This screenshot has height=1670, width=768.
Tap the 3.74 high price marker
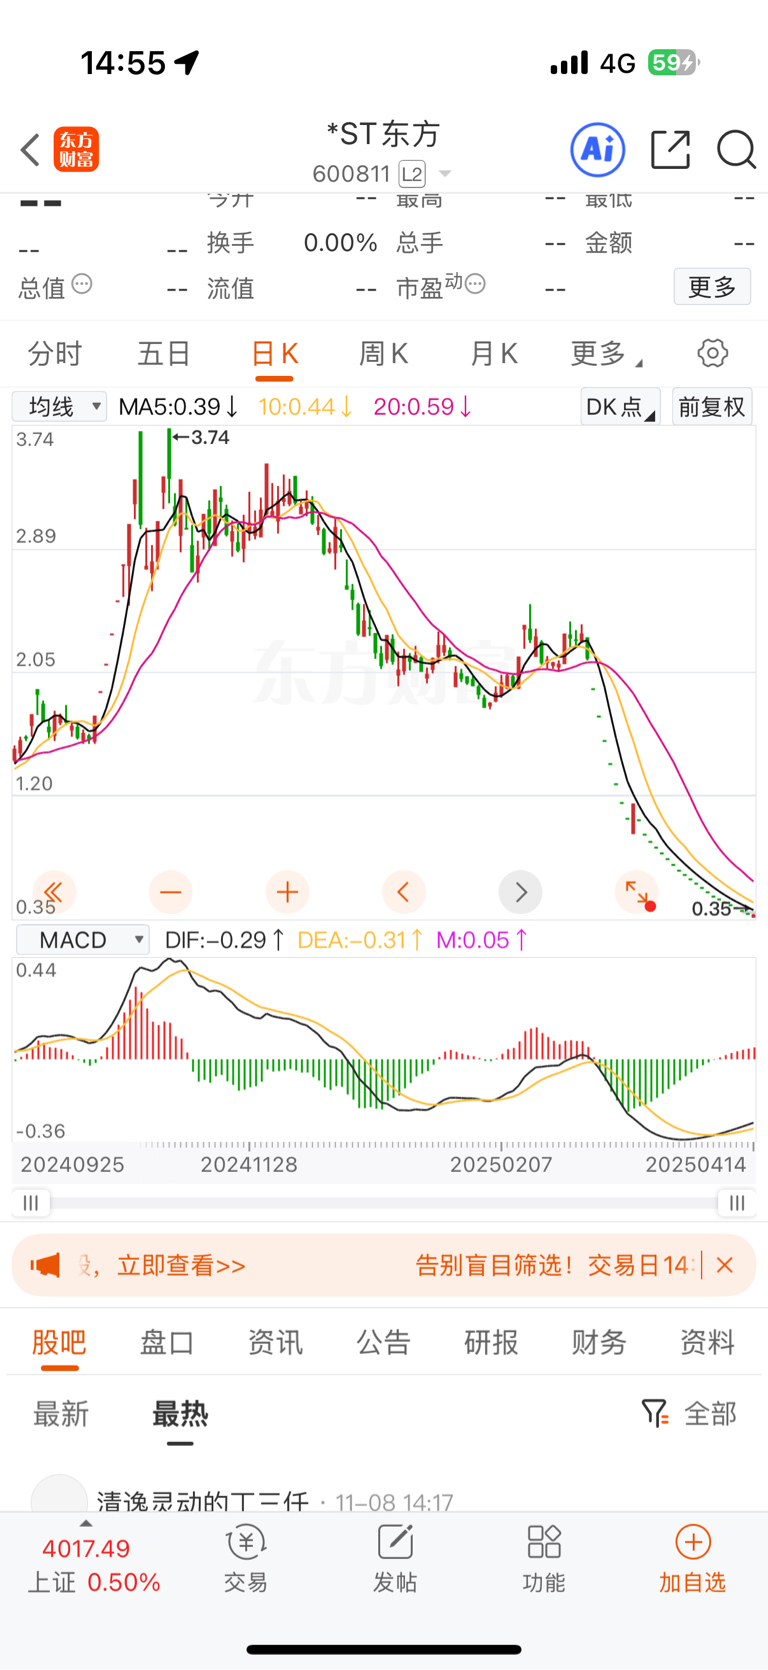pos(202,437)
